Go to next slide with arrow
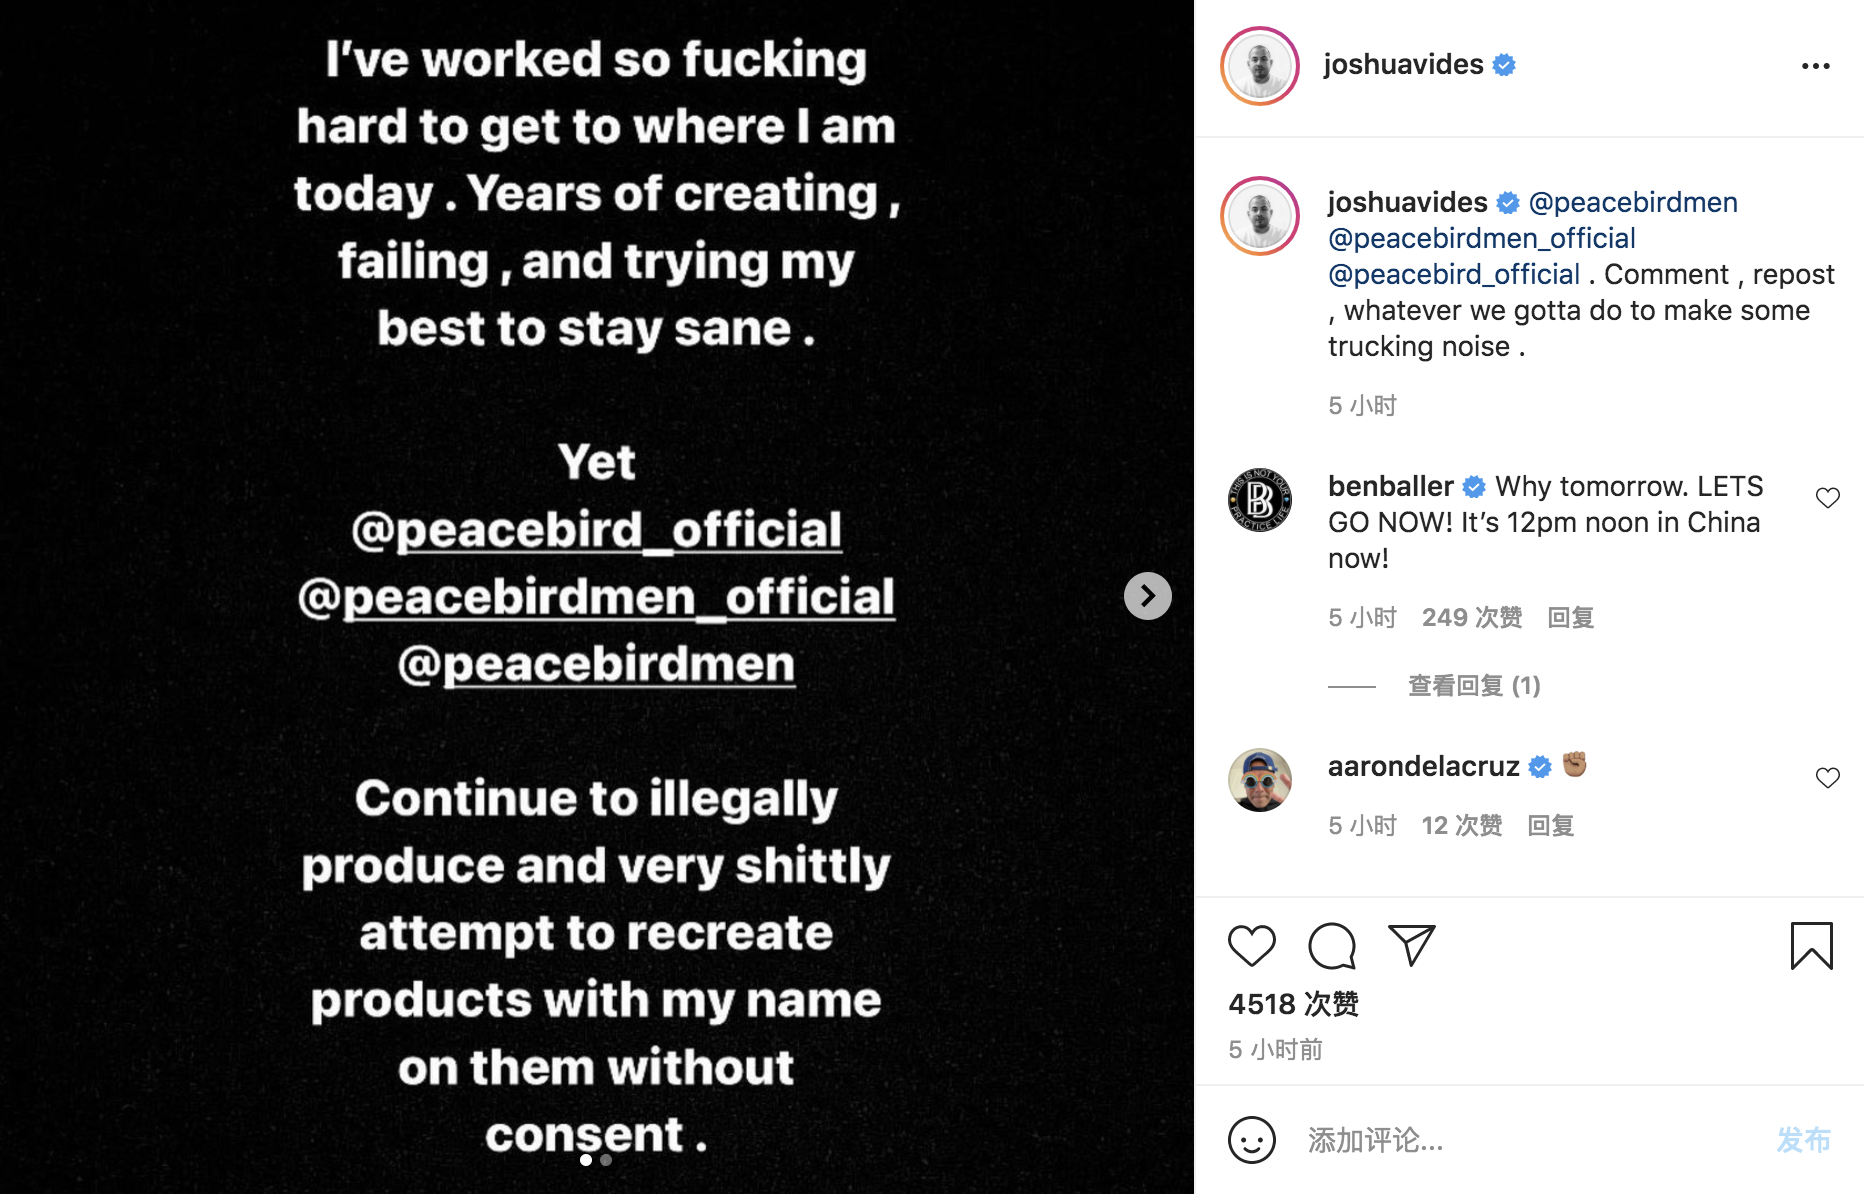 (1147, 596)
